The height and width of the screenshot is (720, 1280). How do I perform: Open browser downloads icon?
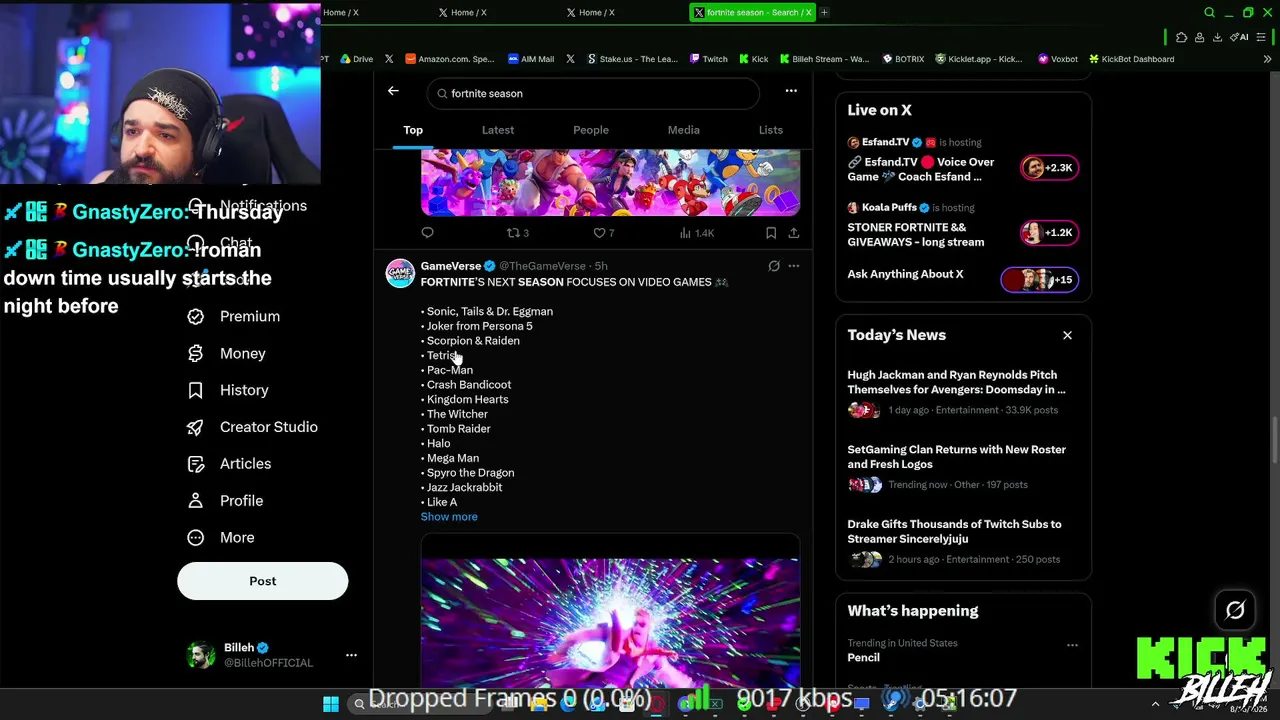(1217, 38)
